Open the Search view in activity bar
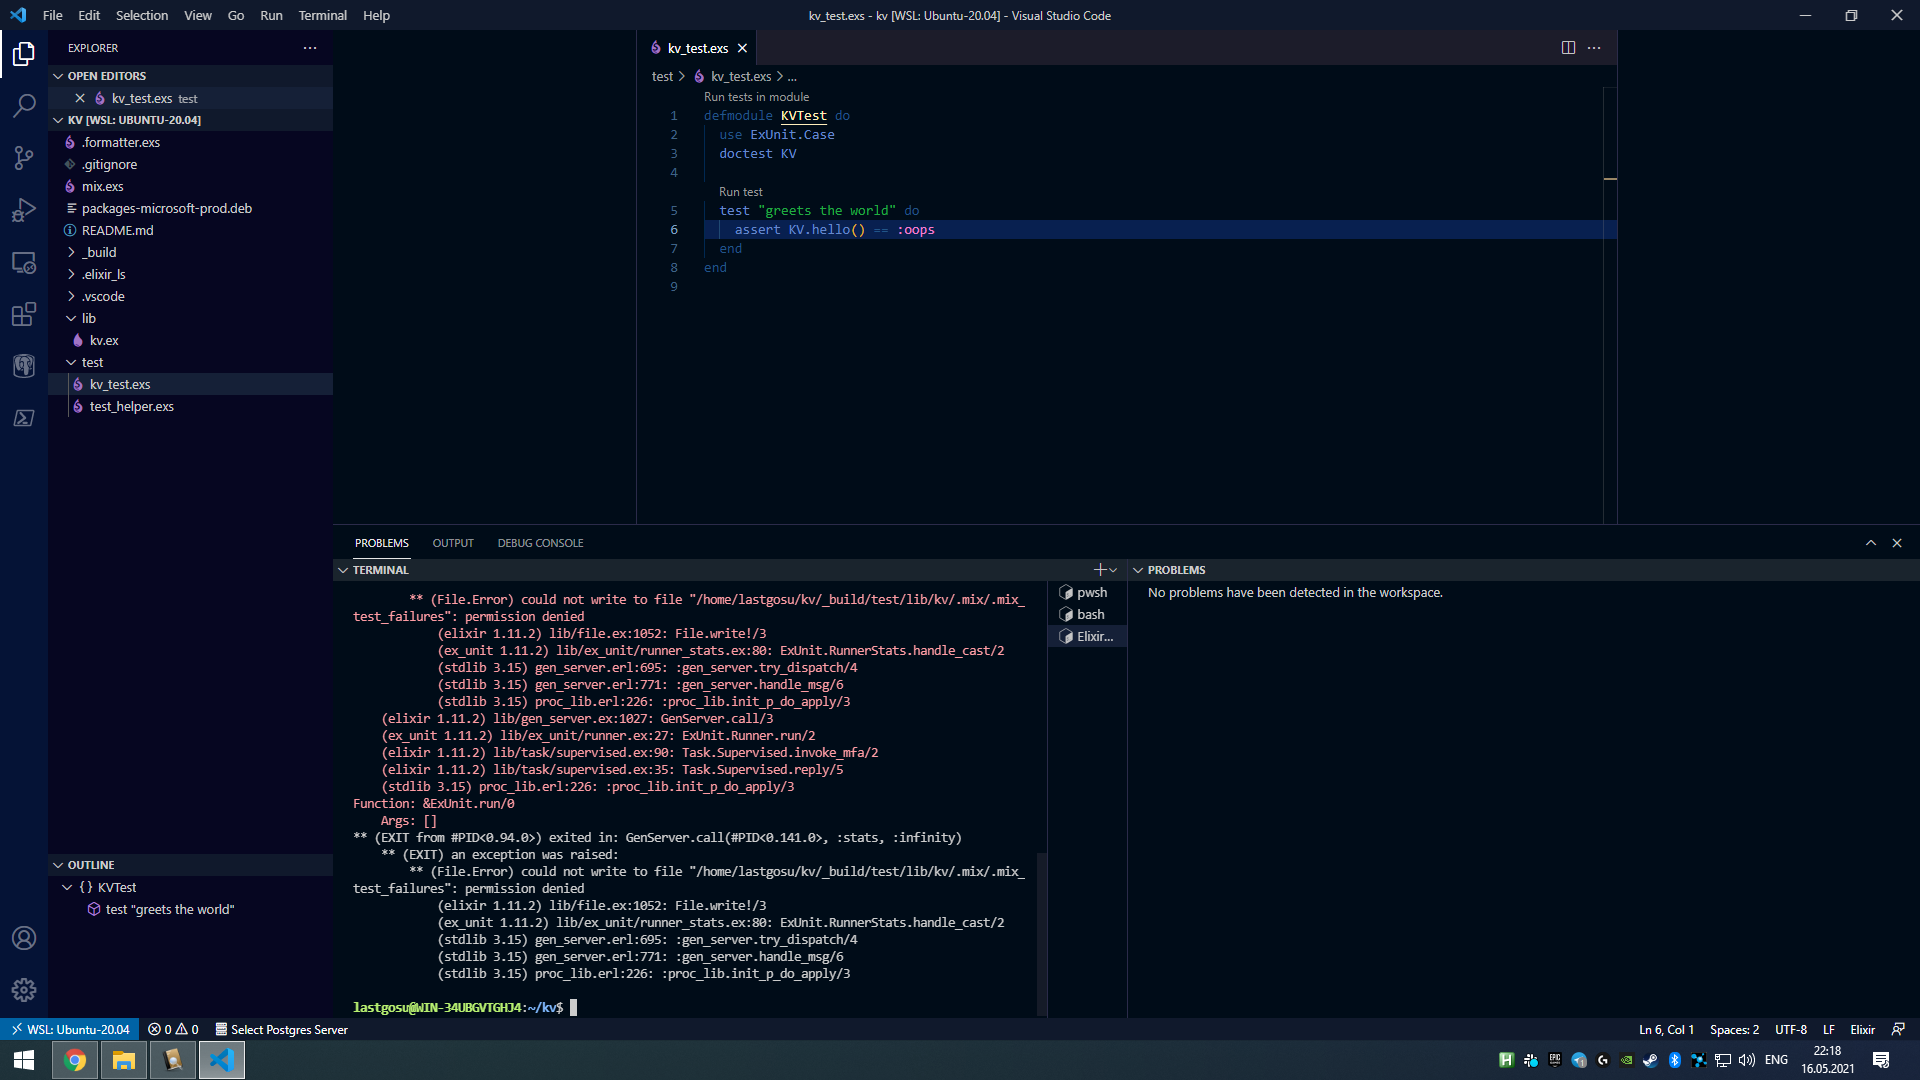The height and width of the screenshot is (1080, 1920). pos(24,105)
